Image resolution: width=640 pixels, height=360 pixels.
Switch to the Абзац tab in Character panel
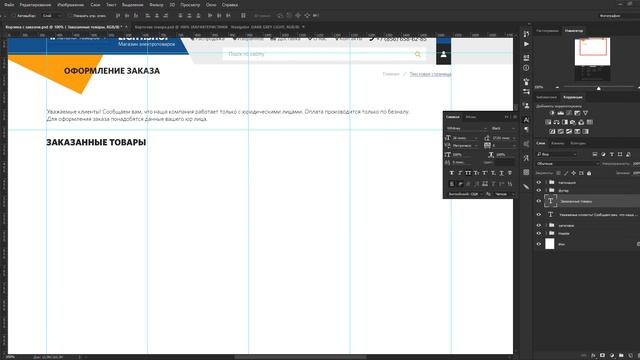(471, 117)
